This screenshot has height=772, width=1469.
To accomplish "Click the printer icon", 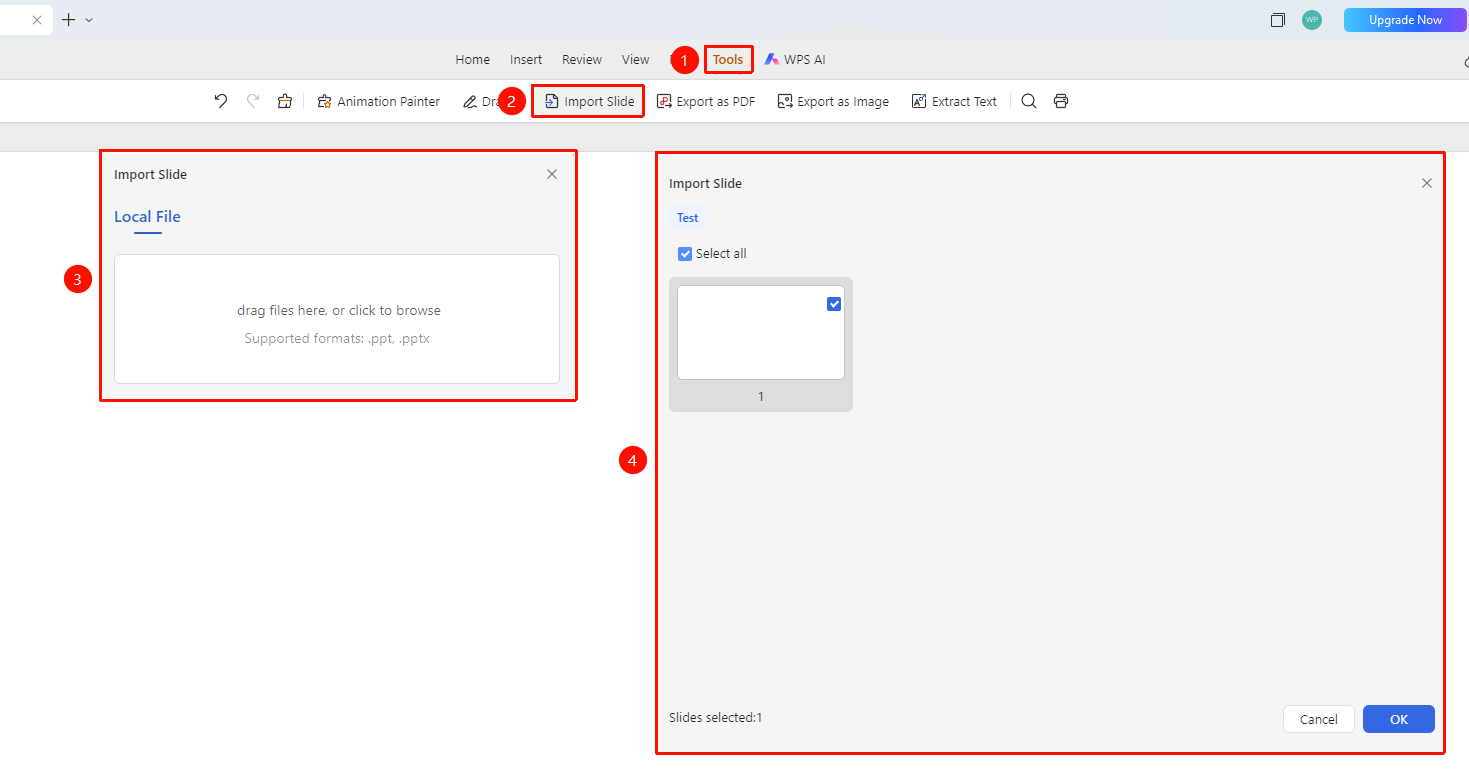I will point(1061,101).
